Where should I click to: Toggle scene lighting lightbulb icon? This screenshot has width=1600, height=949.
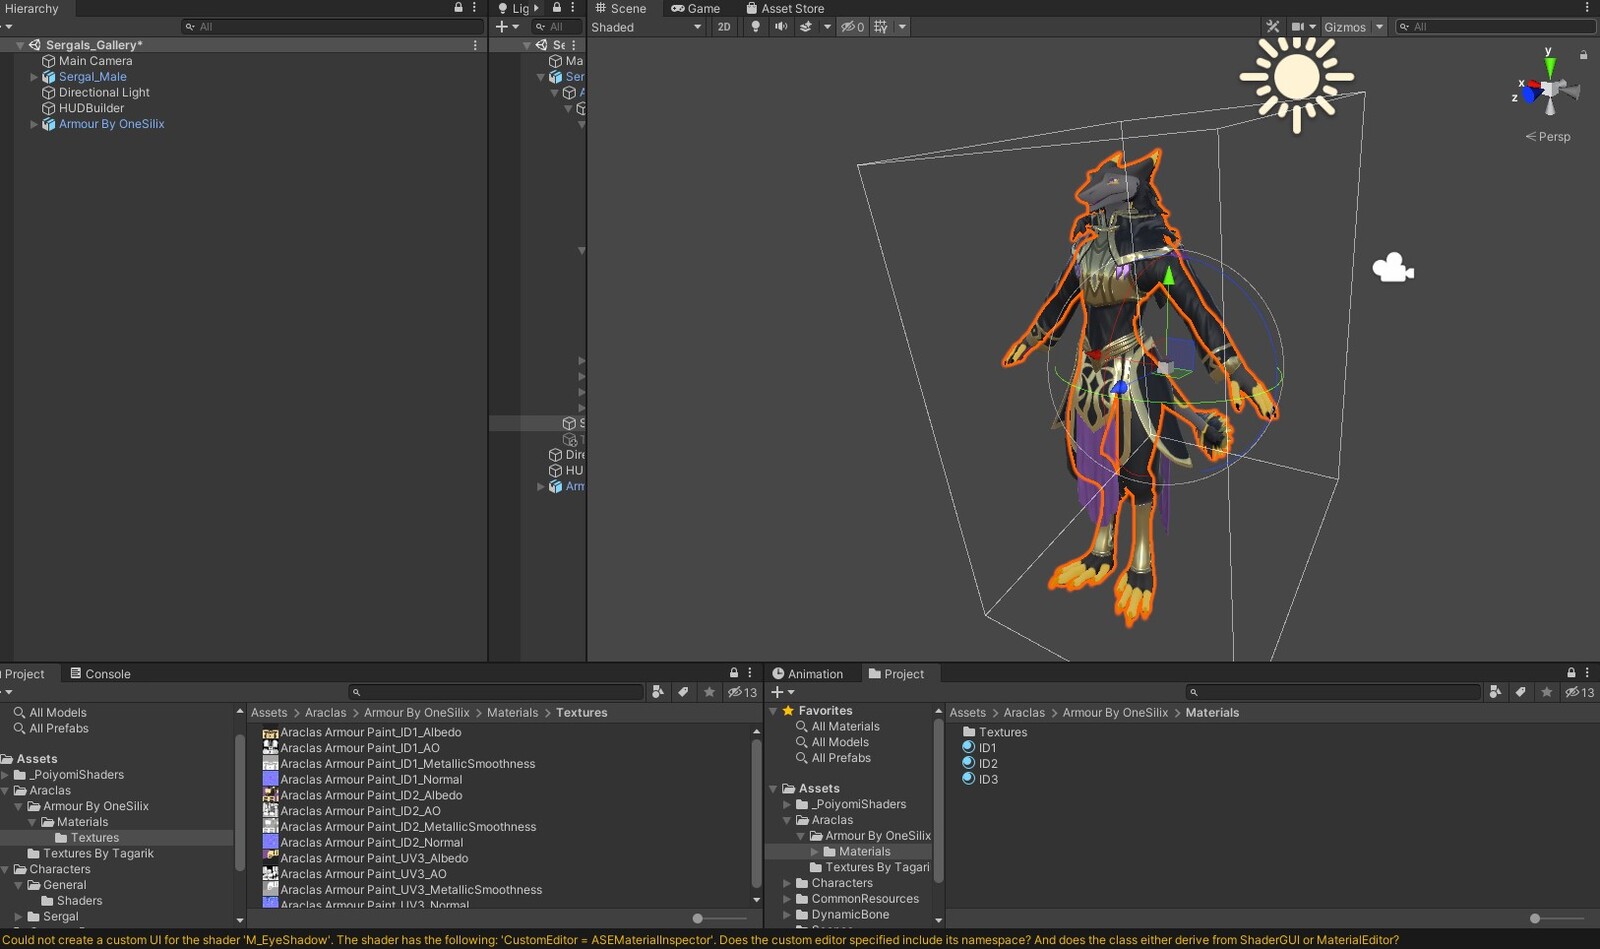pyautogui.click(x=755, y=27)
